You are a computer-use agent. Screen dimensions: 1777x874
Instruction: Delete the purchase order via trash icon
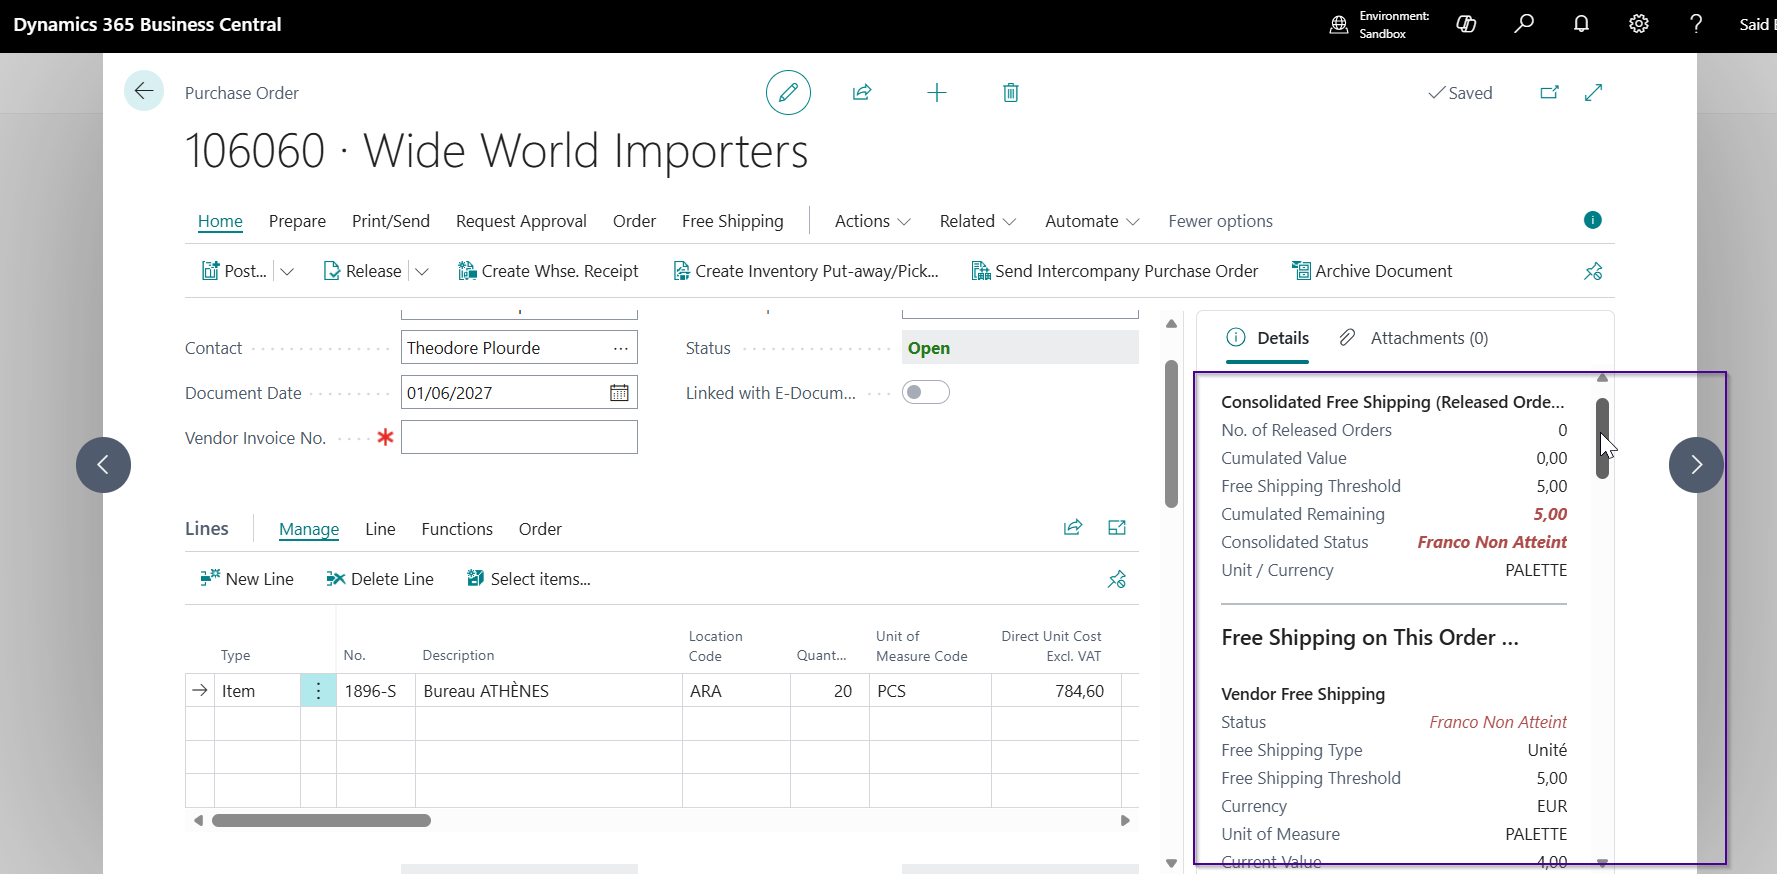1011,92
